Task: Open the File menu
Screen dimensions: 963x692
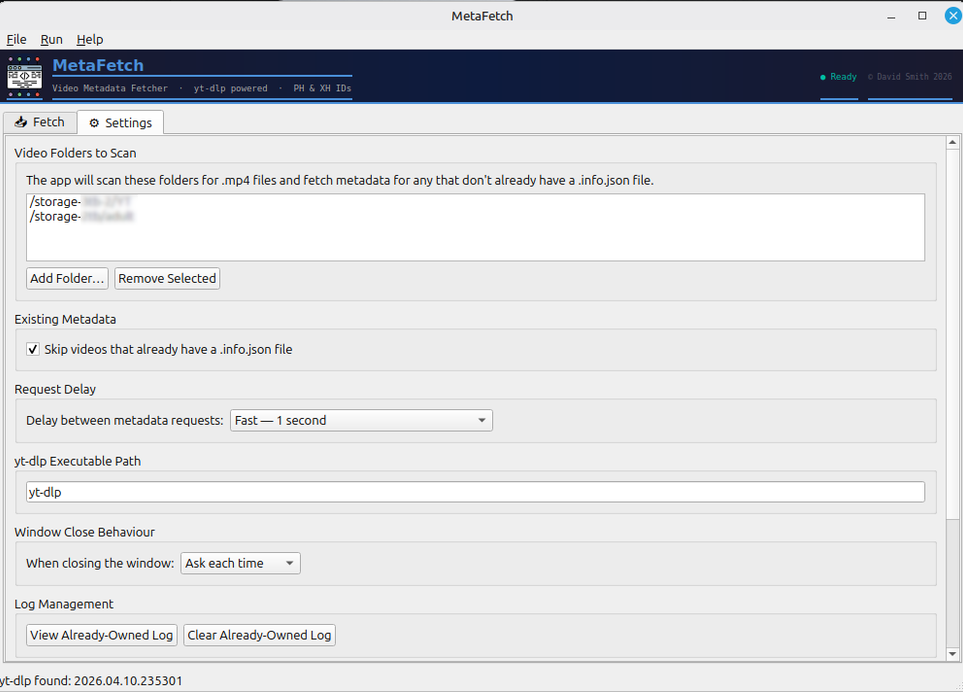Action: point(17,39)
